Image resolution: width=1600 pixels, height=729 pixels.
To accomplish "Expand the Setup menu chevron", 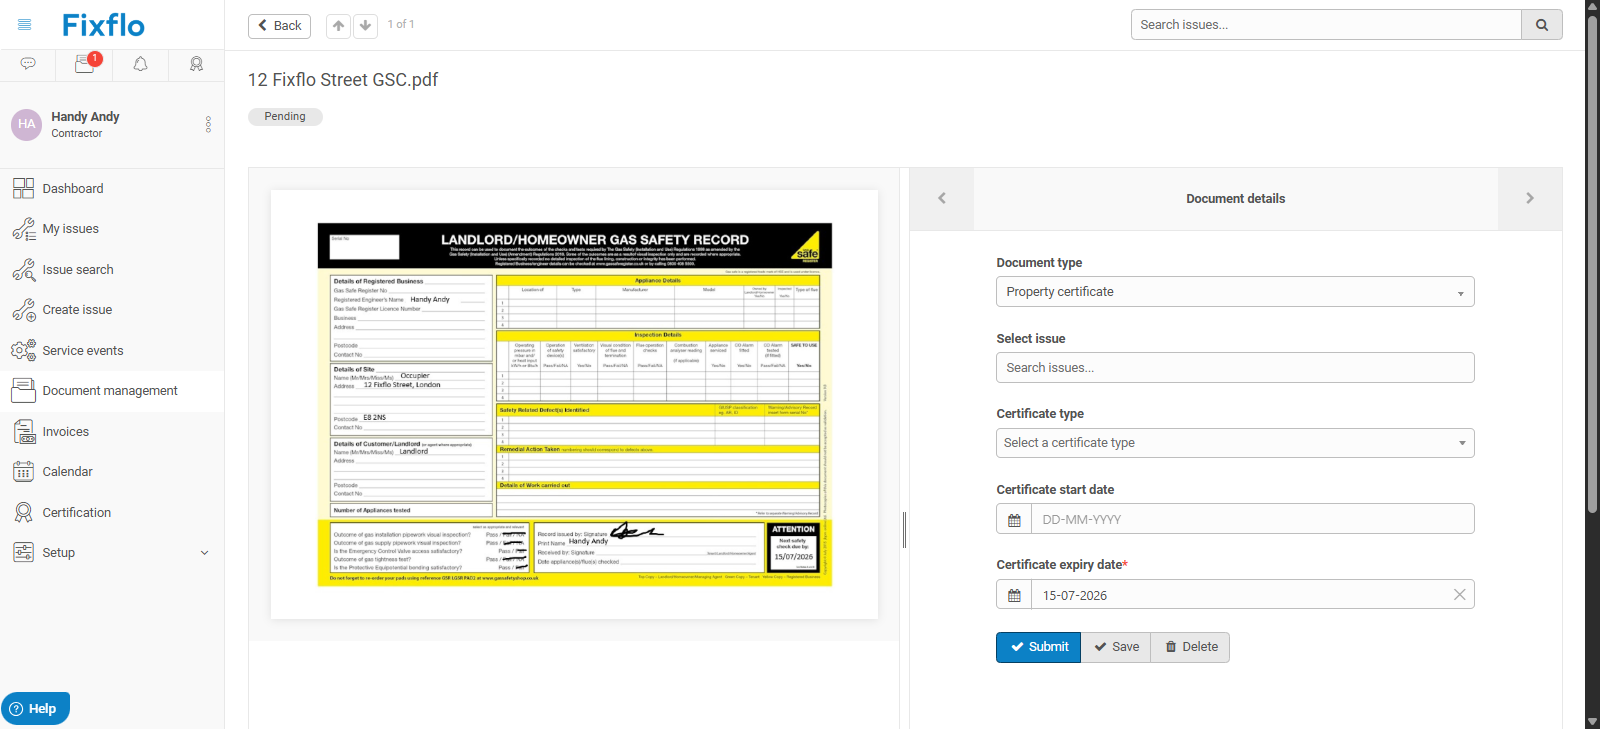I will click(205, 553).
